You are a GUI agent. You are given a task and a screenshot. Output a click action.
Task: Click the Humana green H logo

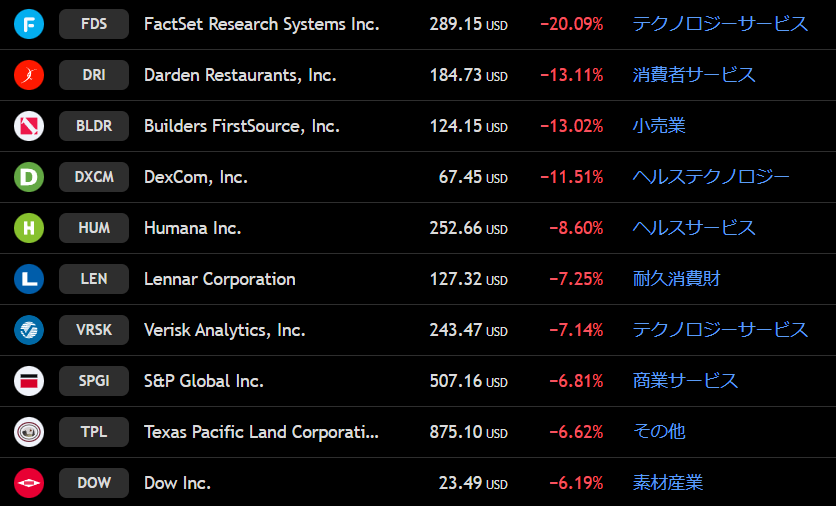coord(29,228)
